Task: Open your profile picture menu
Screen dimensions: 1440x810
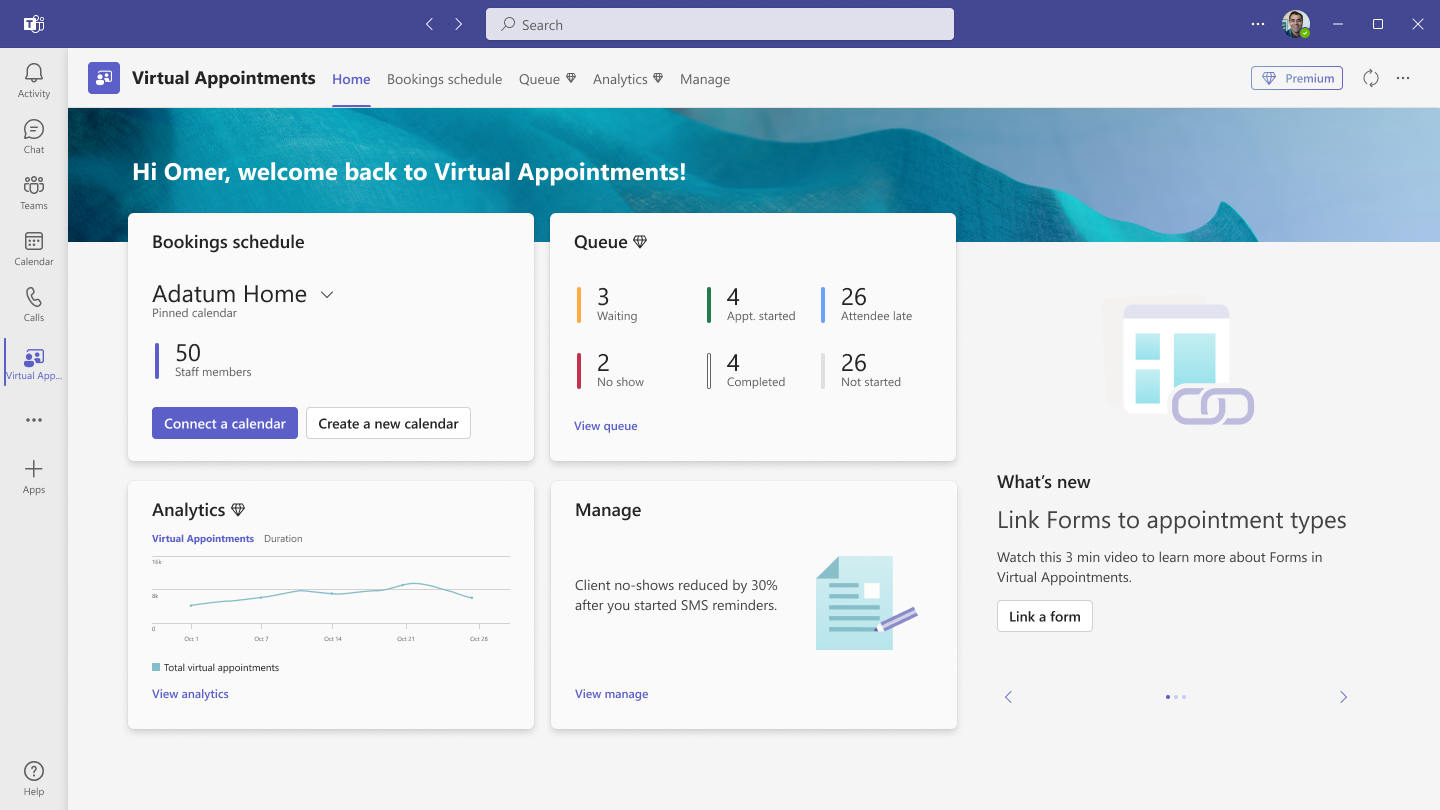Action: (x=1296, y=23)
